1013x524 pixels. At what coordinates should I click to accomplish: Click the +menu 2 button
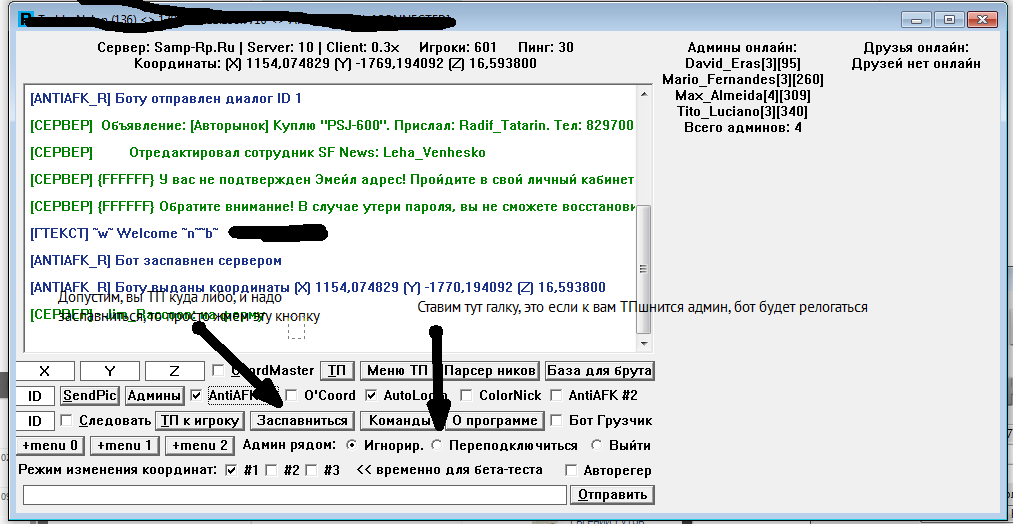tap(202, 445)
